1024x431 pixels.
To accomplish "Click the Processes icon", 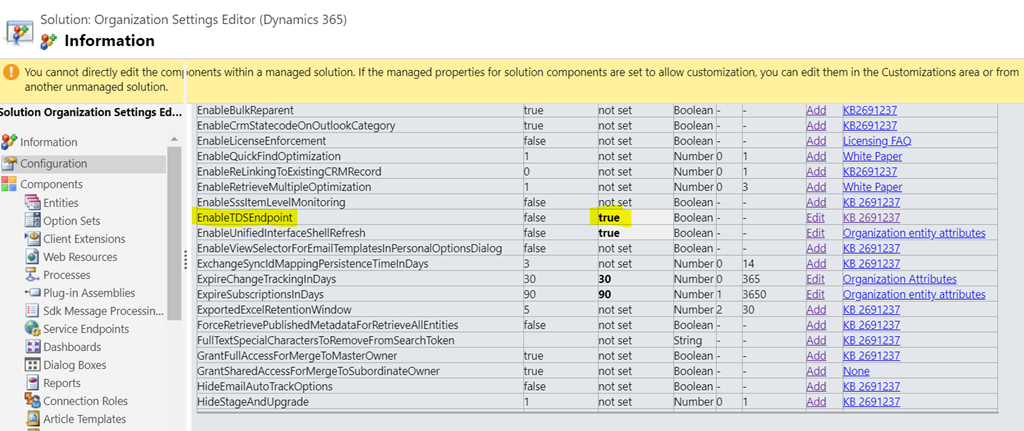I will coord(33,275).
